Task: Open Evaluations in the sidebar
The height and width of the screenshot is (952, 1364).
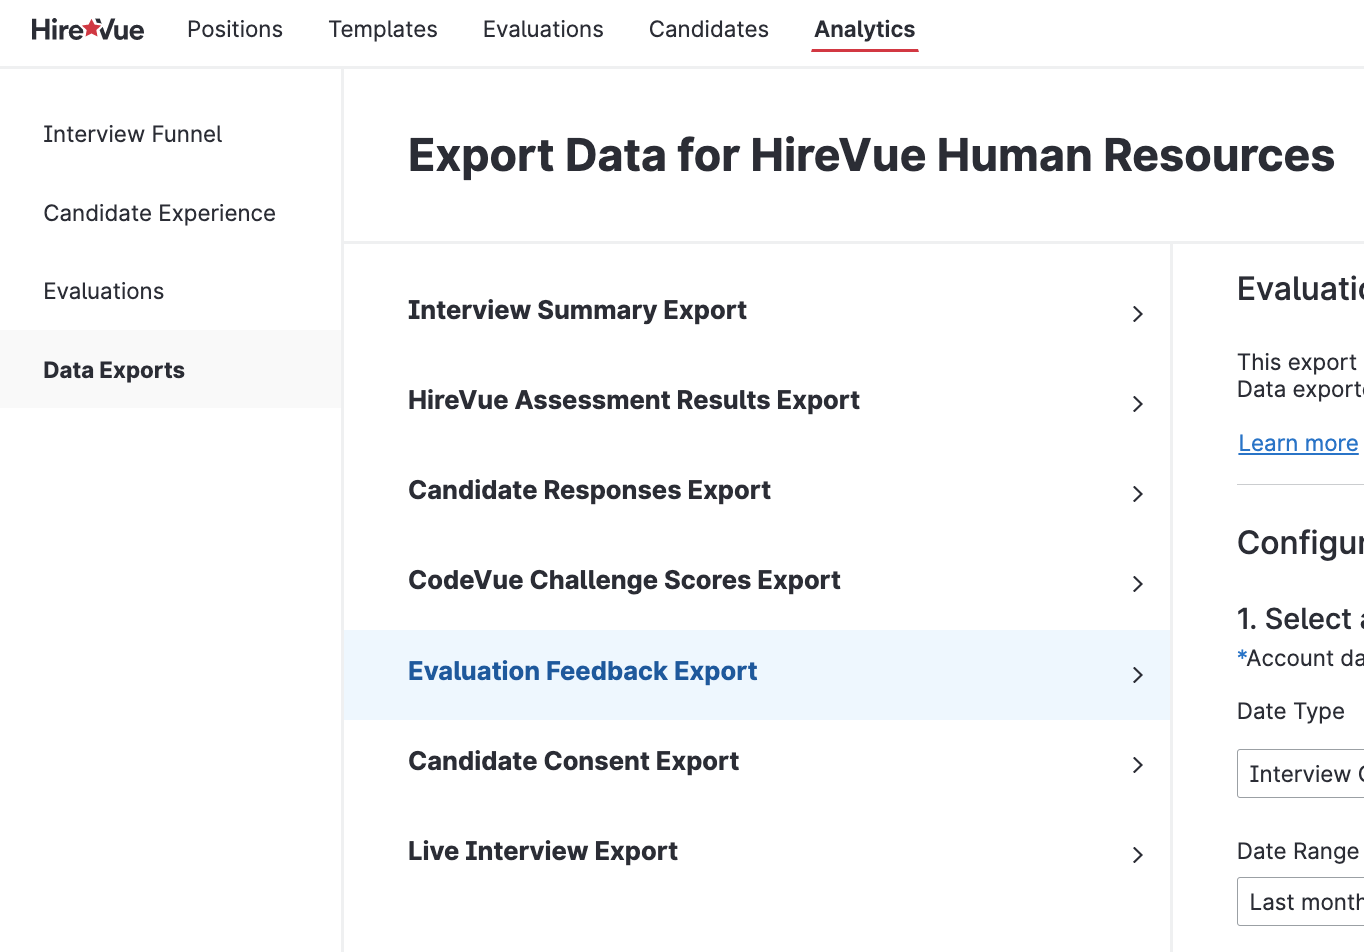Action: [104, 291]
